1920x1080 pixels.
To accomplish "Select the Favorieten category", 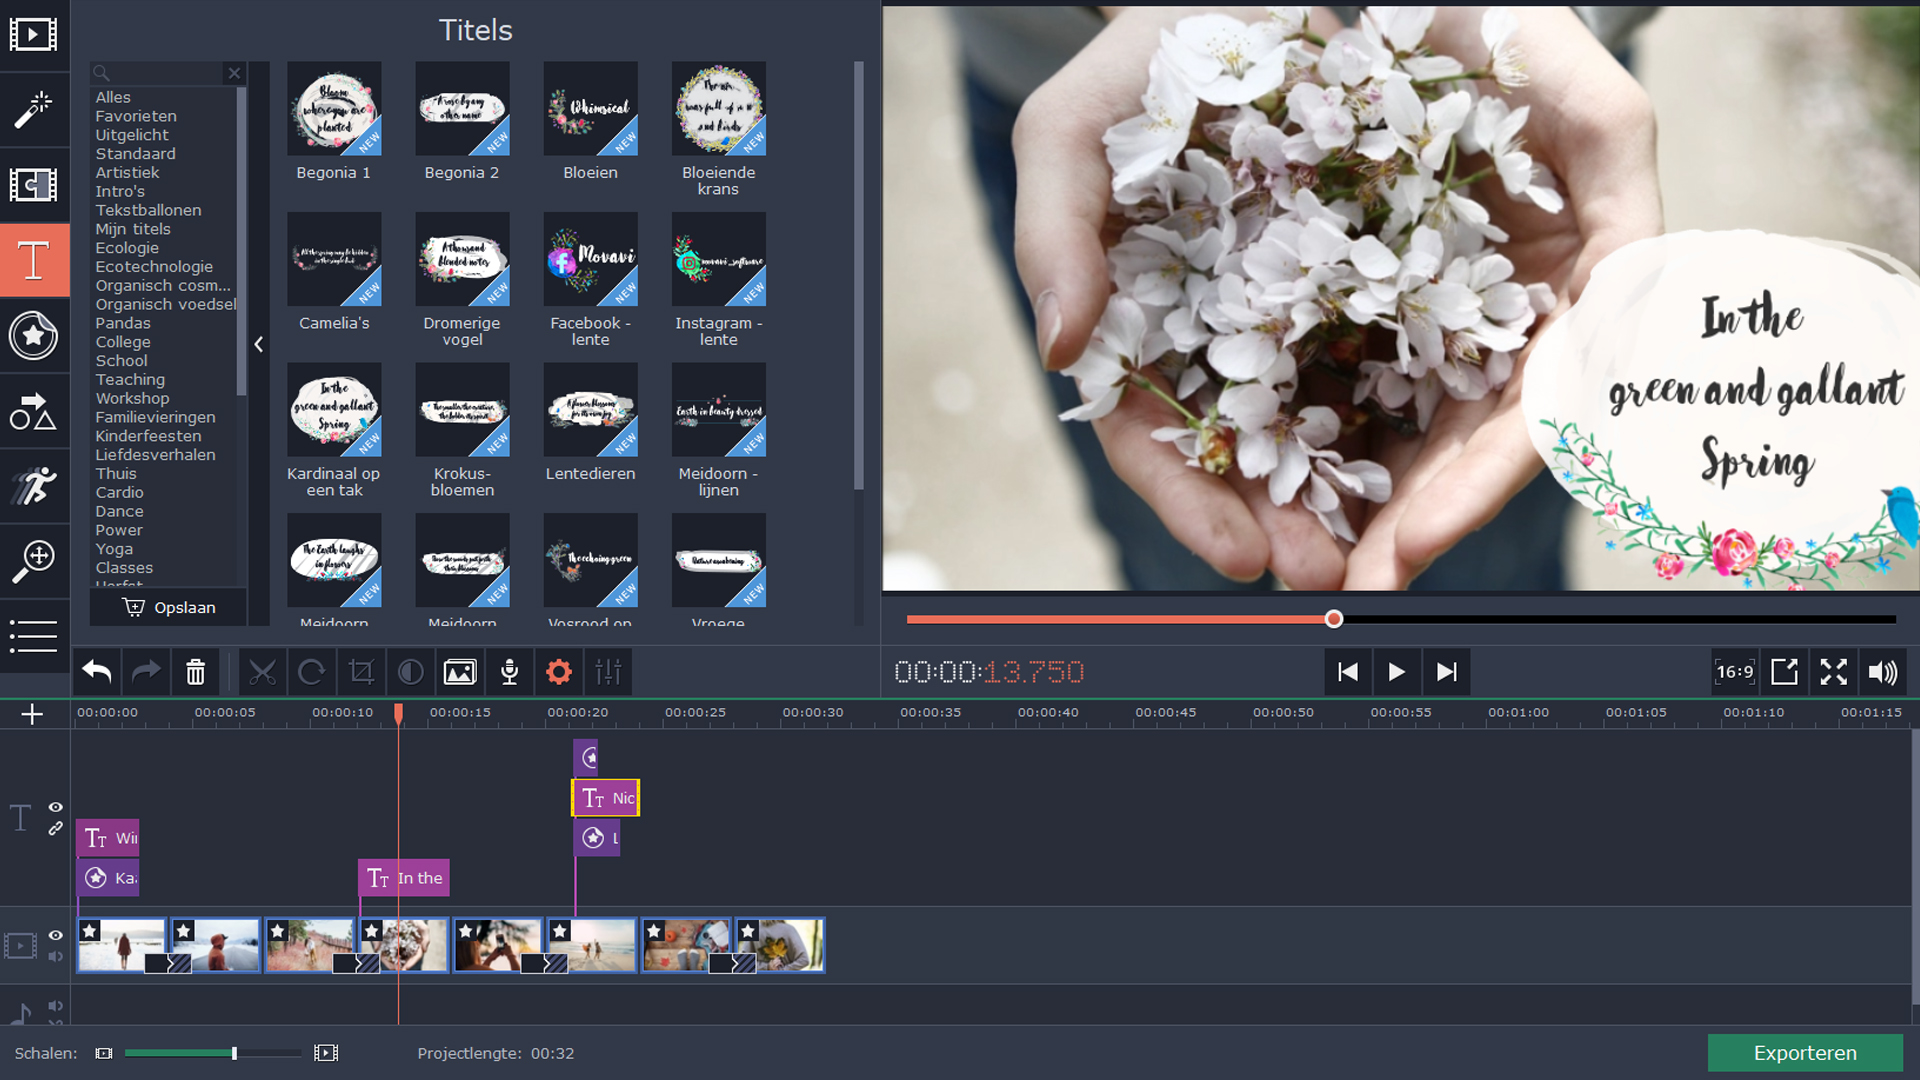I will pos(136,116).
